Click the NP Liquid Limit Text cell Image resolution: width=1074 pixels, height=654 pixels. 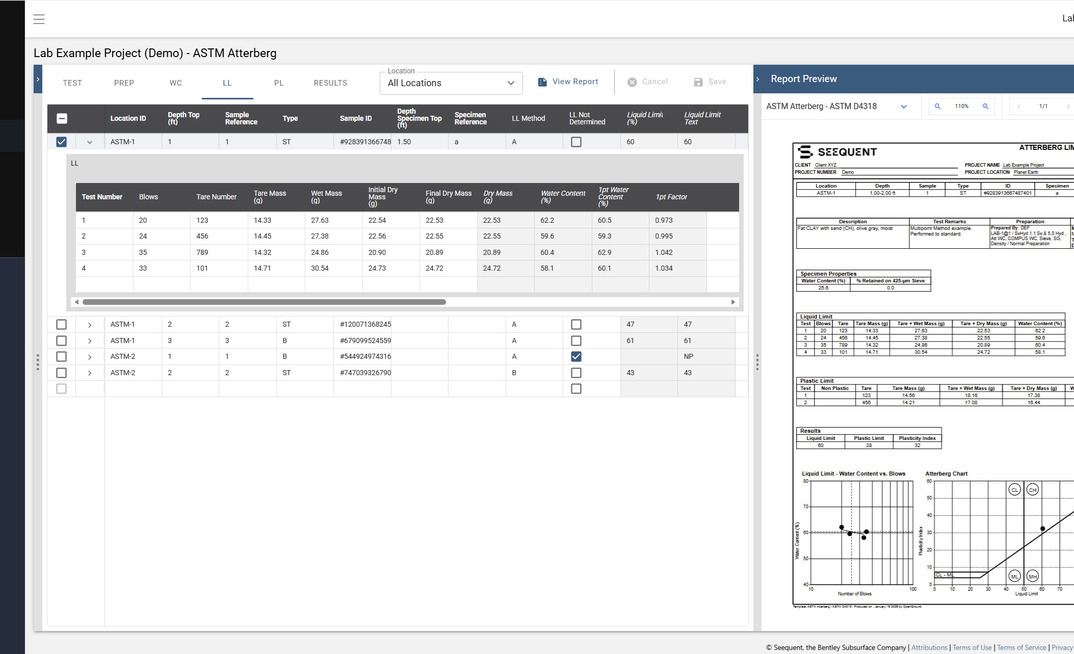(706, 357)
